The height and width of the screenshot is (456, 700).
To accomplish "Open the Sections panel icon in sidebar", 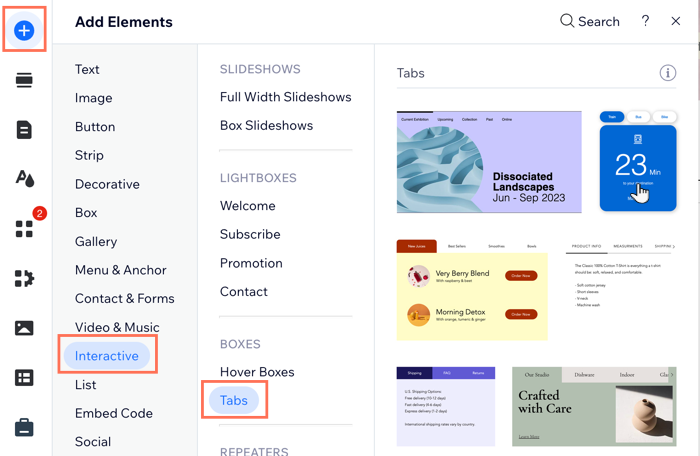I will [24, 80].
